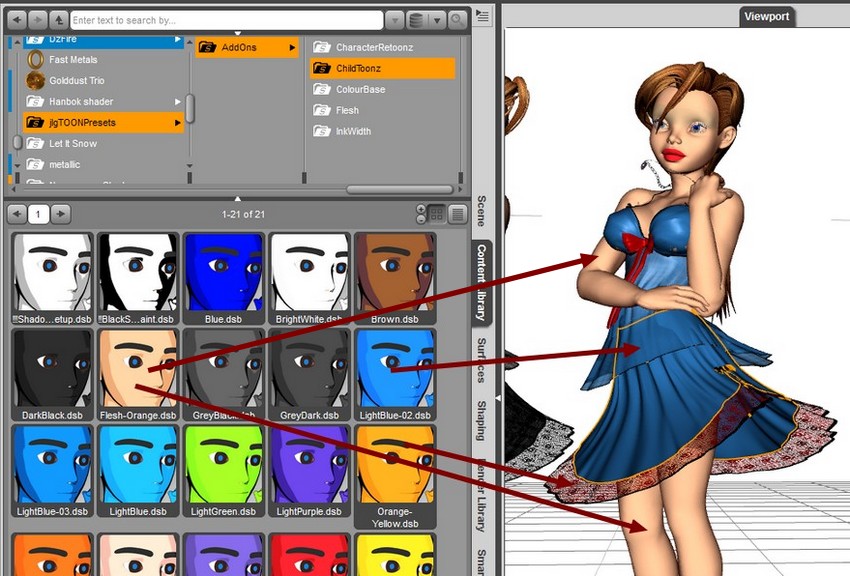Open the pane options menu icon

tap(482, 16)
